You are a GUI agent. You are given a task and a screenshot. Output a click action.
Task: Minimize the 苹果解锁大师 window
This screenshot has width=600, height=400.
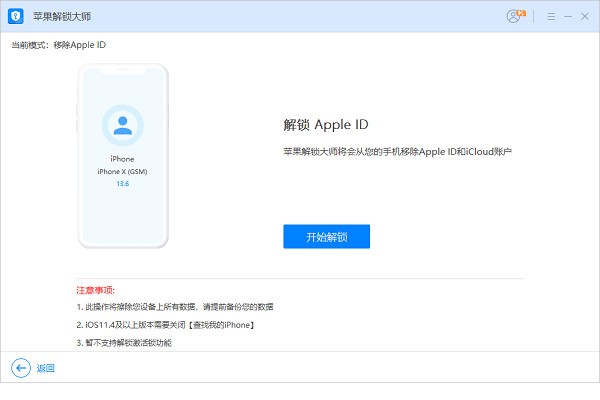pos(568,16)
